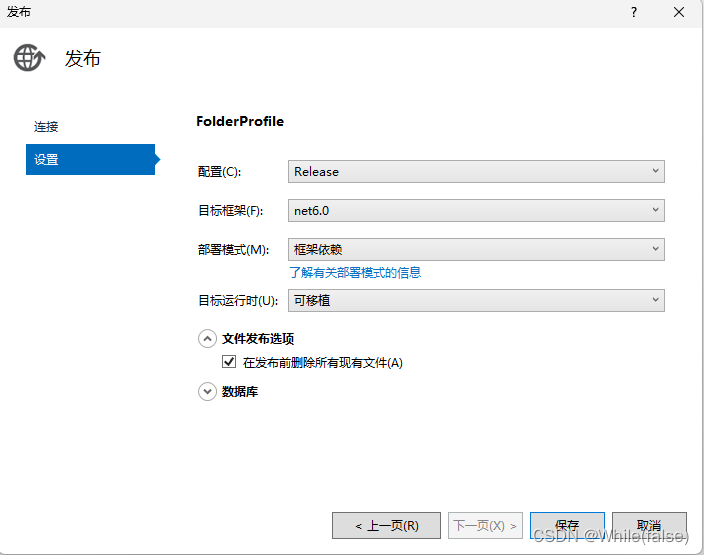704x555 pixels.
Task: Switch to the 连接 tab
Action: tap(47, 127)
